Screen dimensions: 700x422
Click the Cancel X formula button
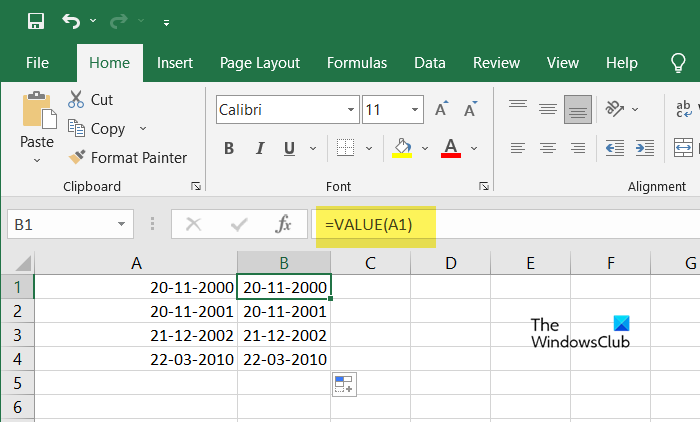193,224
